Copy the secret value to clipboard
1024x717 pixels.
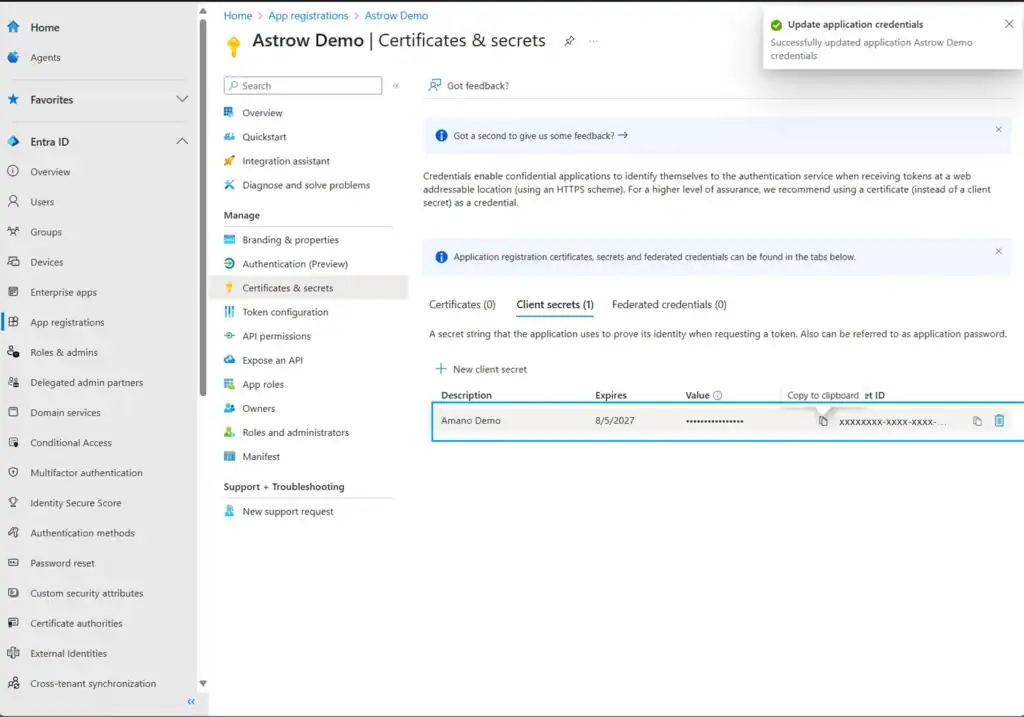823,421
